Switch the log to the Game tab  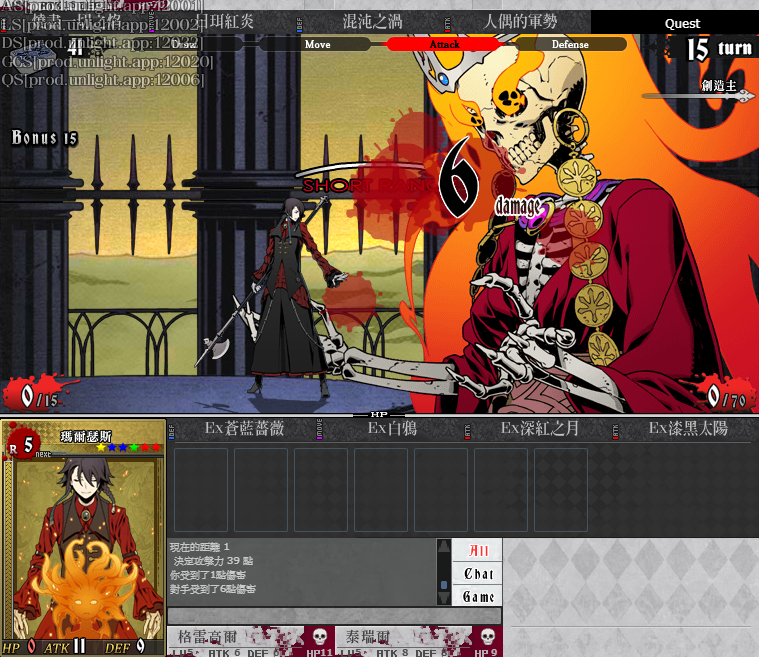(477, 596)
